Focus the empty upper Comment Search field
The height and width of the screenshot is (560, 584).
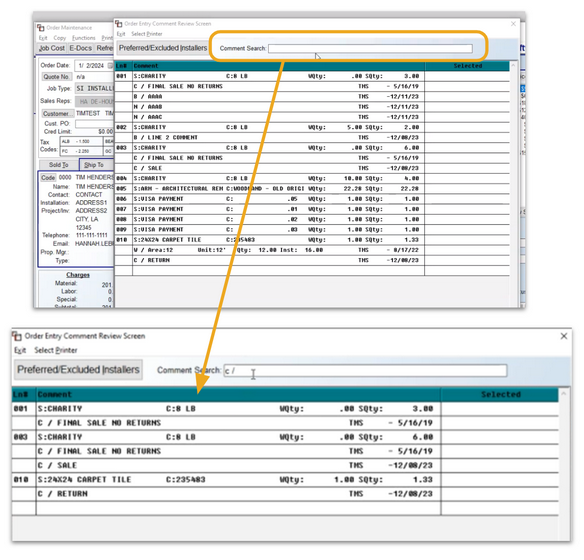[370, 48]
